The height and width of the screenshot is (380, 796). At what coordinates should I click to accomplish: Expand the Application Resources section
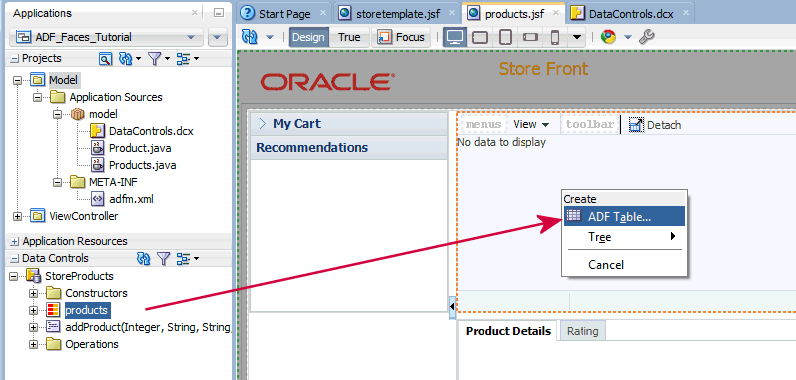(x=14, y=241)
